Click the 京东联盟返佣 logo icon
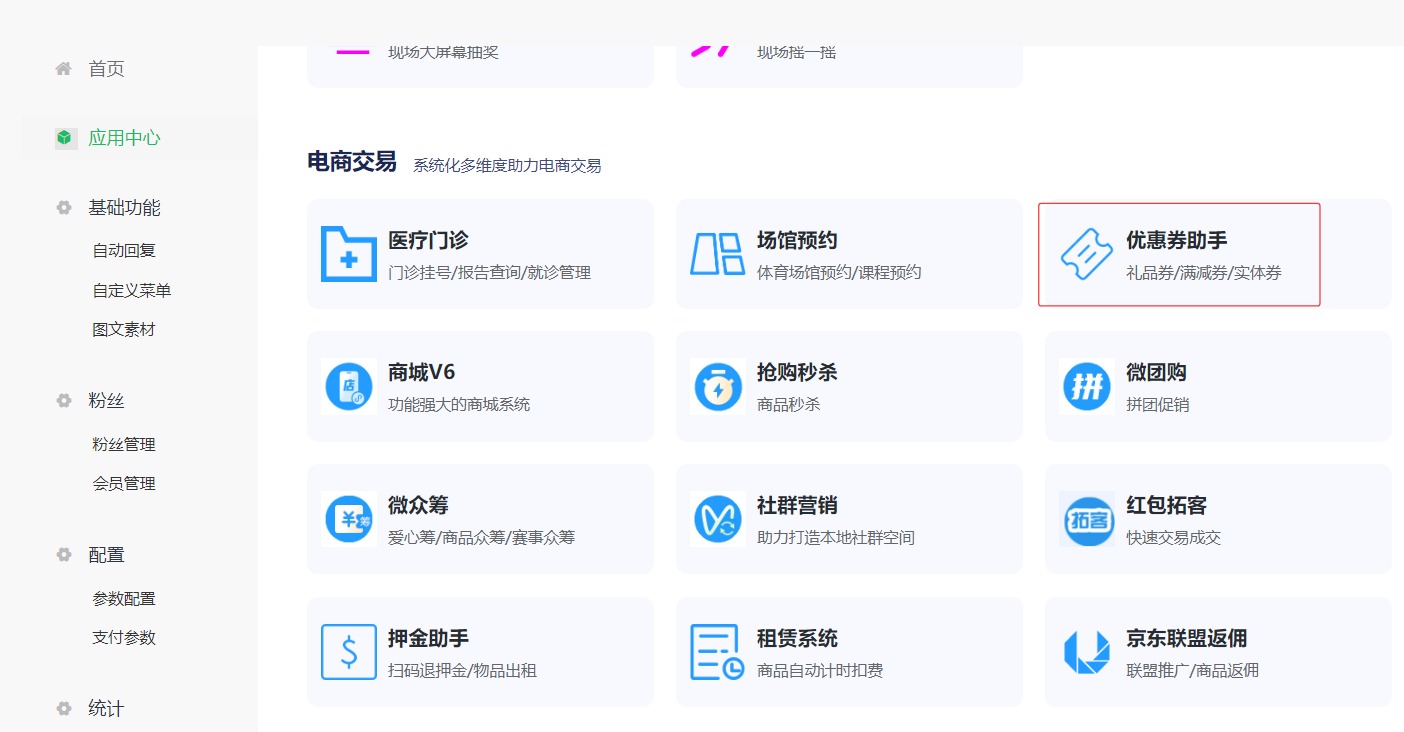 click(1087, 652)
